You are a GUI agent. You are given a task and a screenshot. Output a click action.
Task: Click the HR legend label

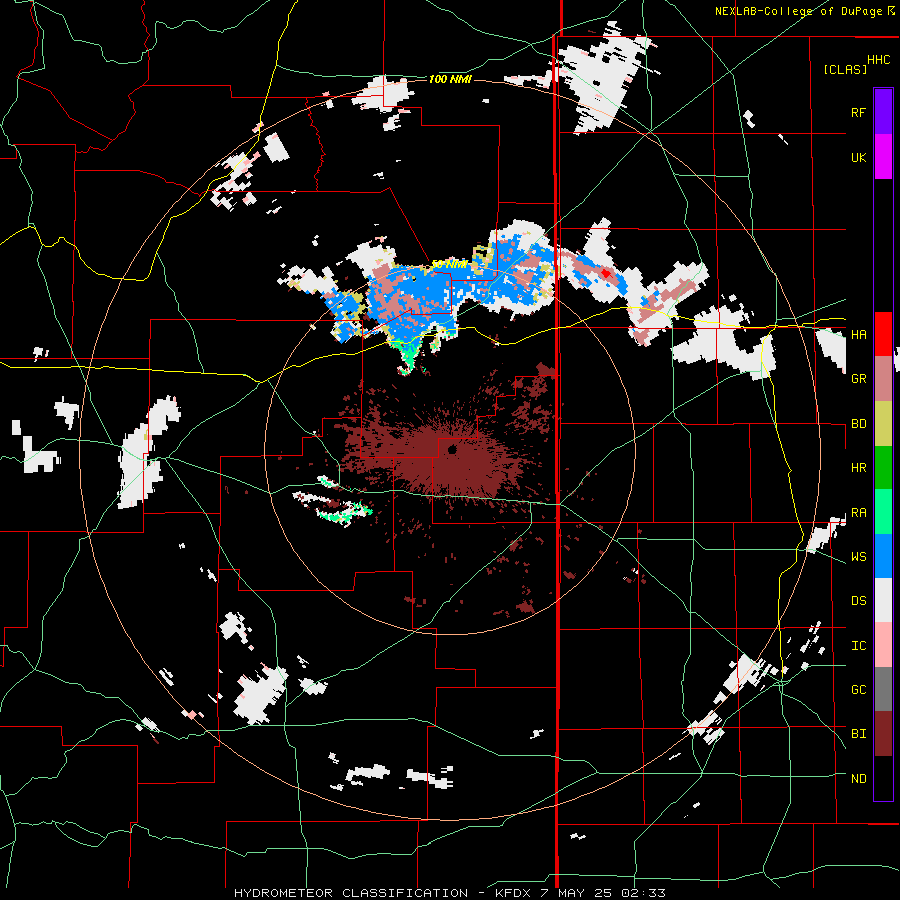pyautogui.click(x=858, y=468)
